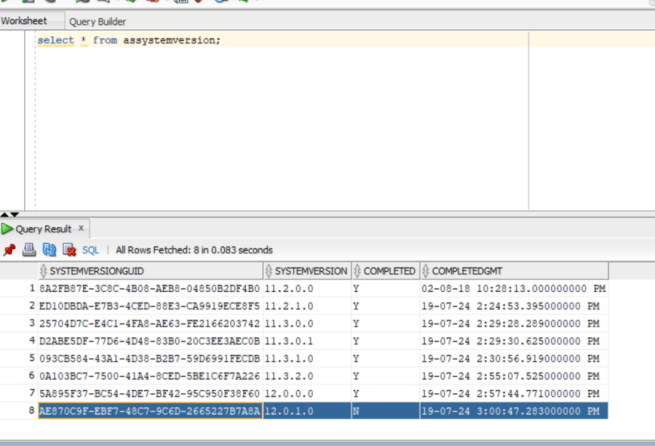Collapse the editor pane with the up arrow
This screenshot has height=446, width=655.
coord(4,215)
